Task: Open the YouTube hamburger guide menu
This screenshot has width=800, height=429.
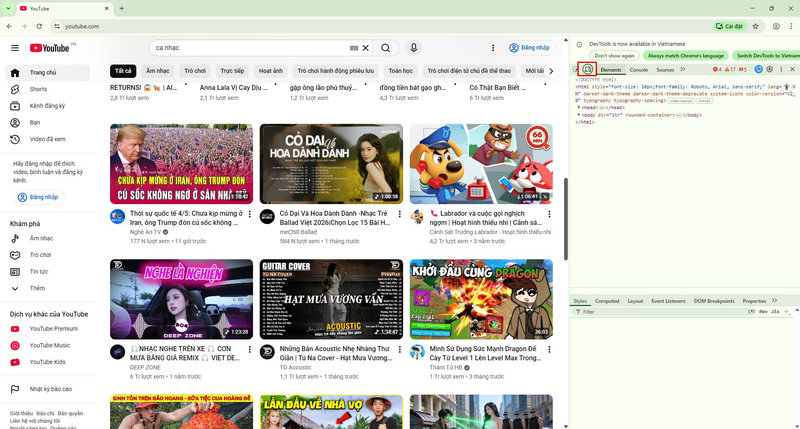Action: point(15,48)
